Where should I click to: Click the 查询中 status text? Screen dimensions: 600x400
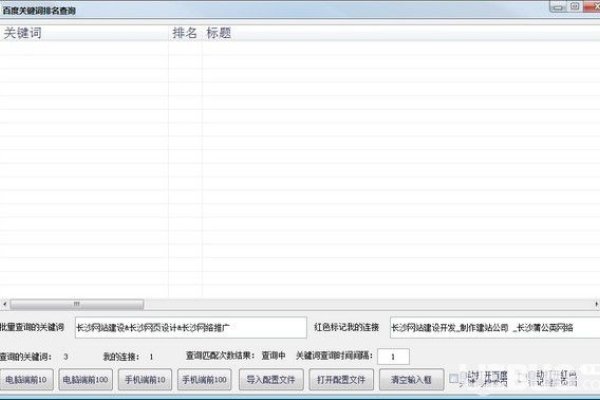[274, 356]
